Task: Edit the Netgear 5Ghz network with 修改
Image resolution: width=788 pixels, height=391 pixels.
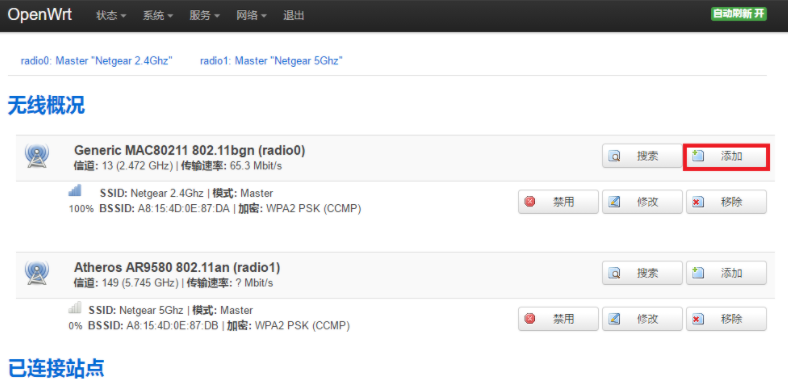Action: pos(642,319)
